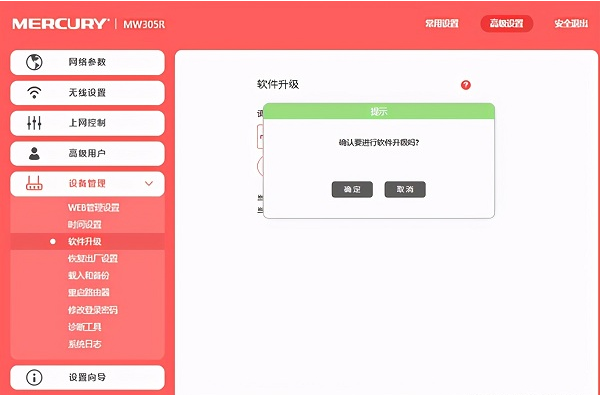This screenshot has height=395, width=601.
Task: Click the 软件升级 page heading
Action: (x=278, y=85)
